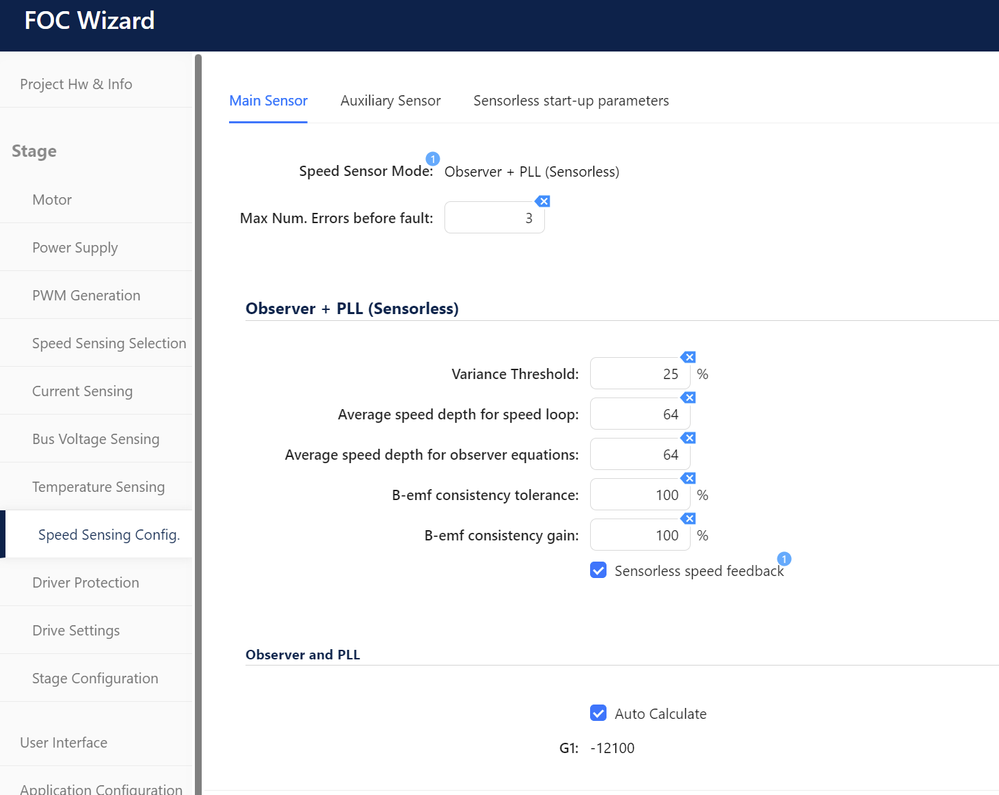999x795 pixels.
Task: Reset B-emf consistency tolerance value
Action: click(688, 479)
